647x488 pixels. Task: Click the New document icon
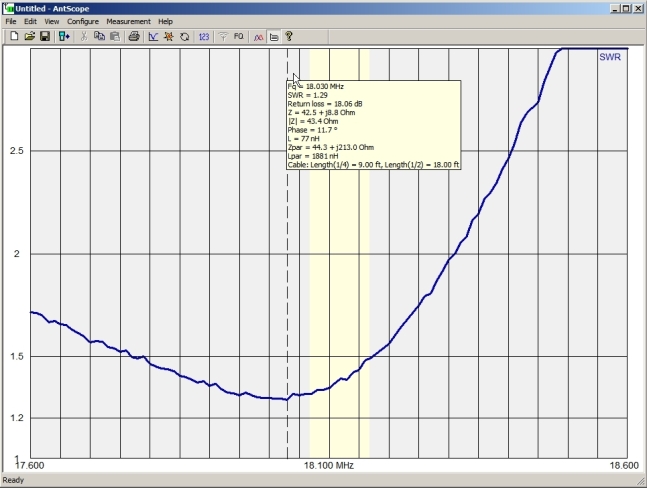14,37
